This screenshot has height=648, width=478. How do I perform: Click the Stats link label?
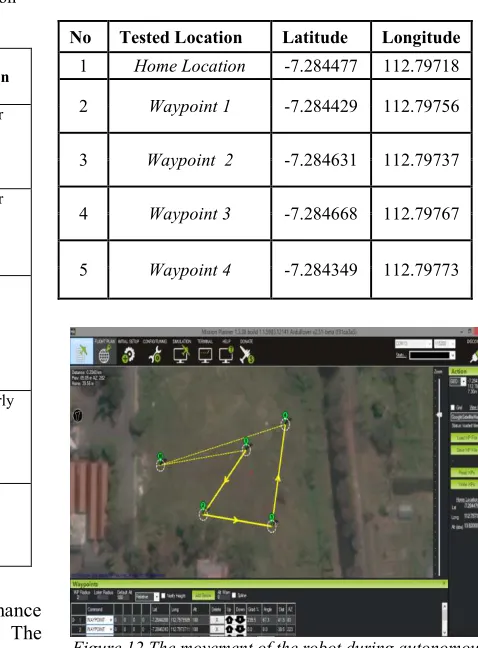pos(401,355)
